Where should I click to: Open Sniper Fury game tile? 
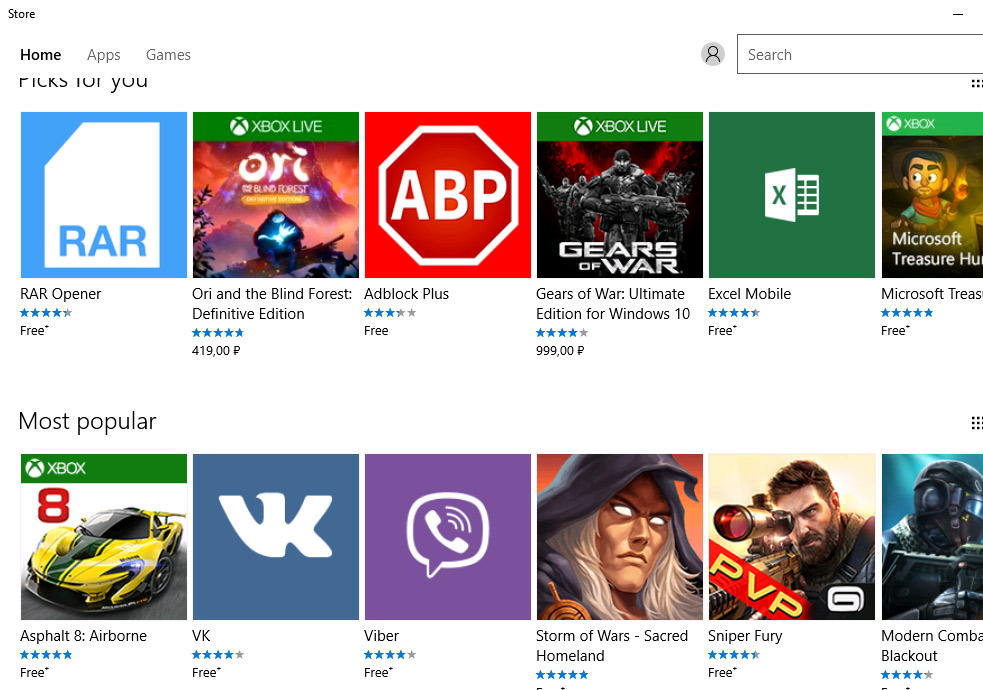(792, 537)
